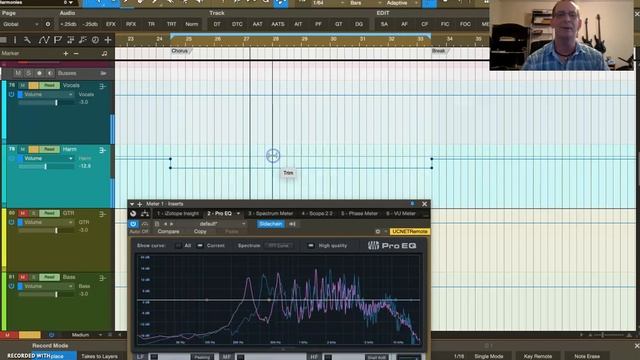Click the preset file icon in Pro EQ header
Screen dimensions: 640x360
click(x=157, y=224)
